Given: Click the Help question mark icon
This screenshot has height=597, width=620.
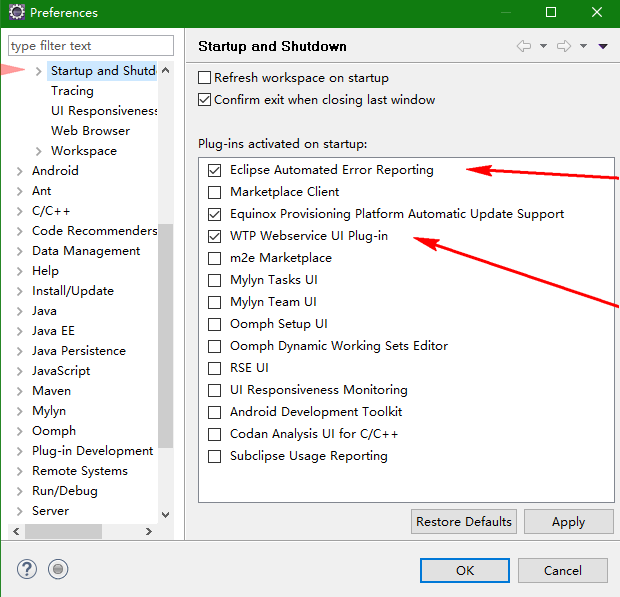Looking at the screenshot, I should (x=27, y=569).
